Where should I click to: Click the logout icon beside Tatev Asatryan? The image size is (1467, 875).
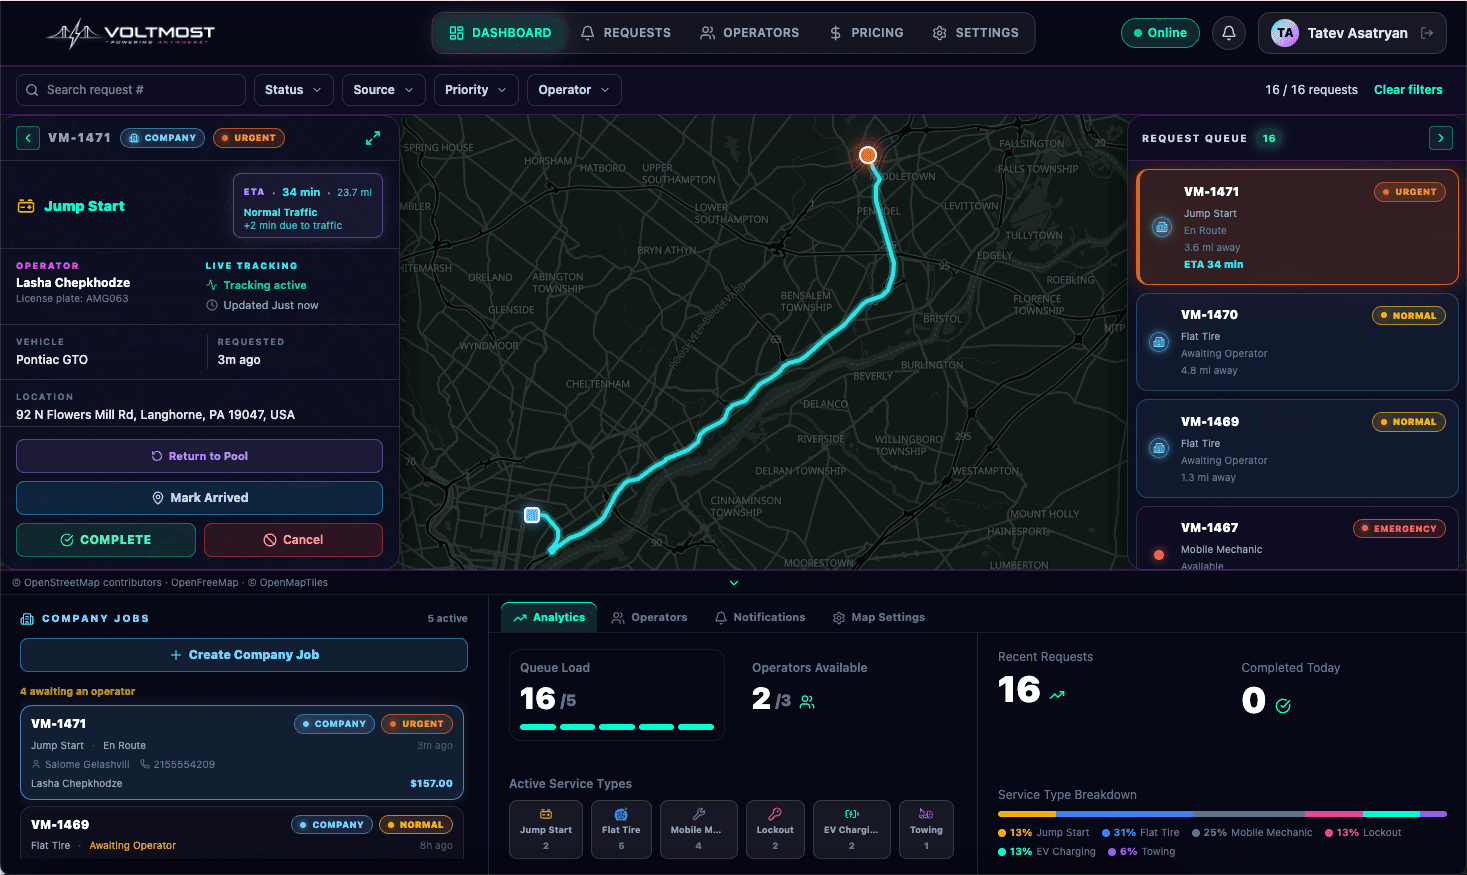[1427, 33]
